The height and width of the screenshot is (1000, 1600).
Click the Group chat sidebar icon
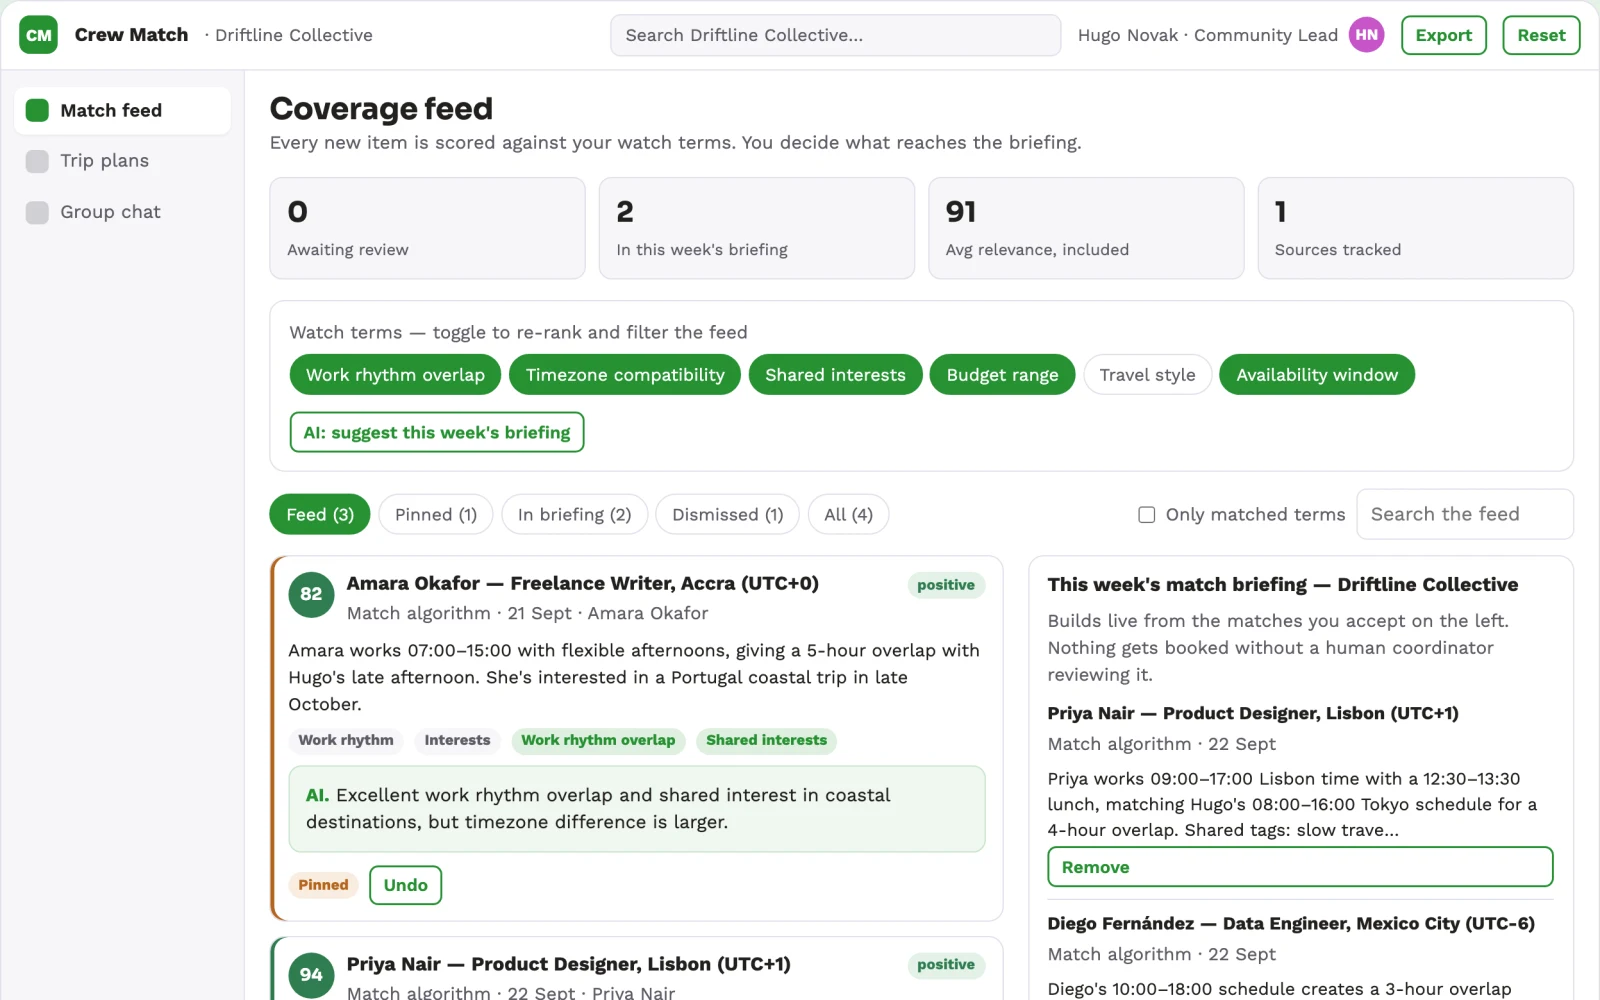pos(37,212)
